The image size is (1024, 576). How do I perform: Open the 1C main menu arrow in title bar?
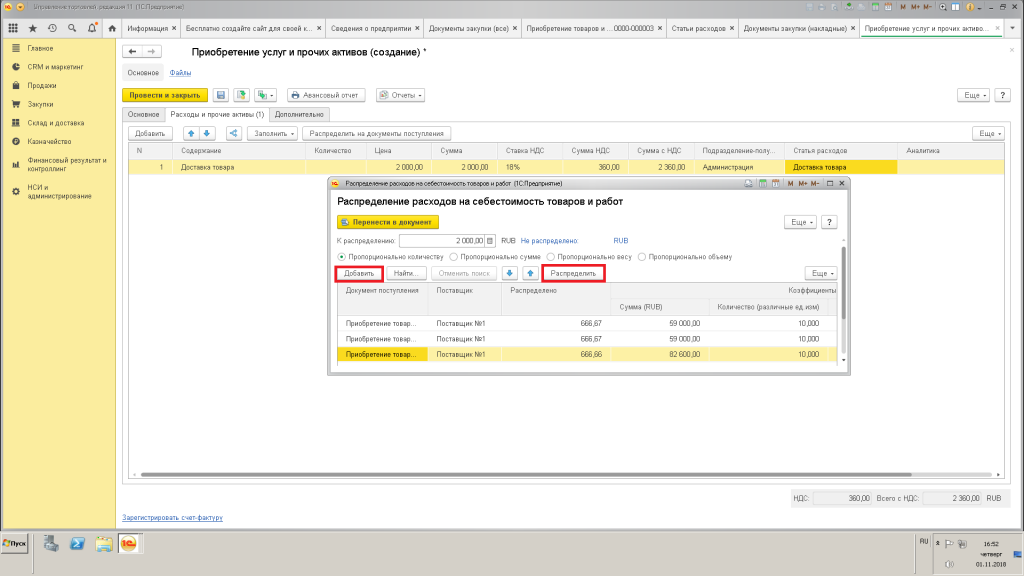click(x=20, y=7)
